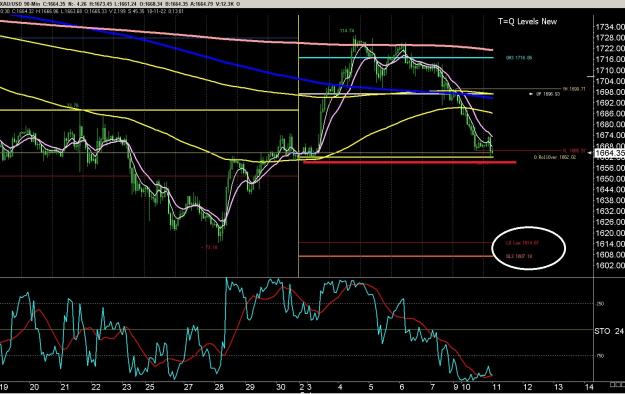625x394 pixels.
Task: Click date label 25 on time axis
Action: click(150, 387)
